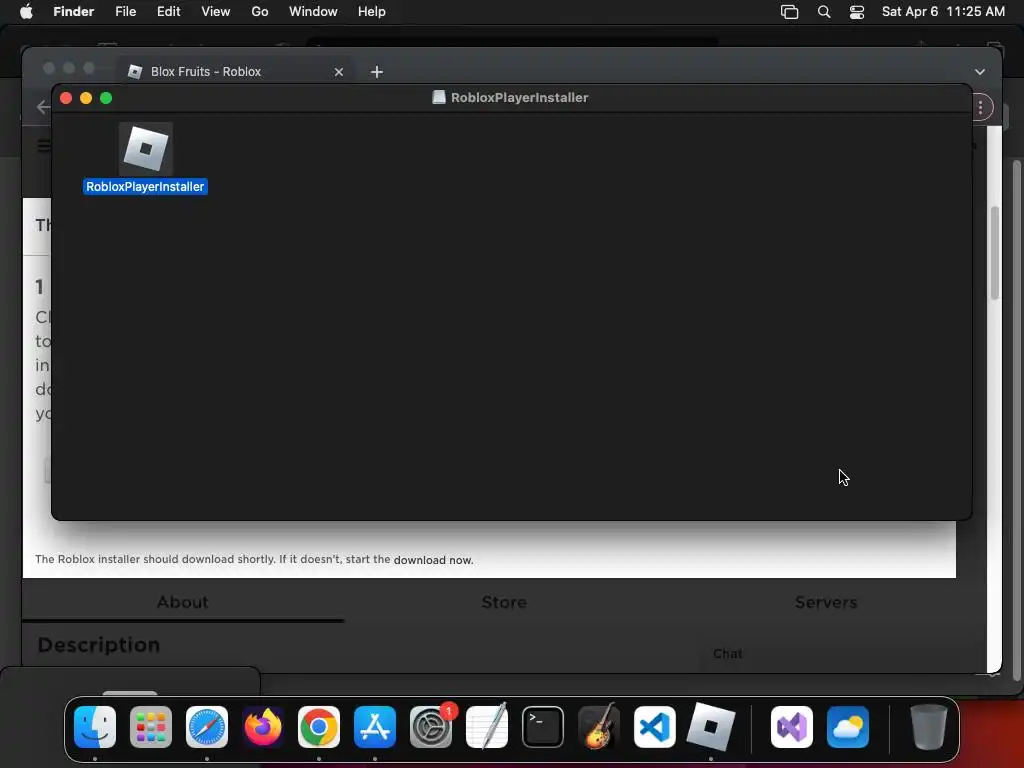Open the File menu
This screenshot has width=1024, height=768.
(125, 12)
